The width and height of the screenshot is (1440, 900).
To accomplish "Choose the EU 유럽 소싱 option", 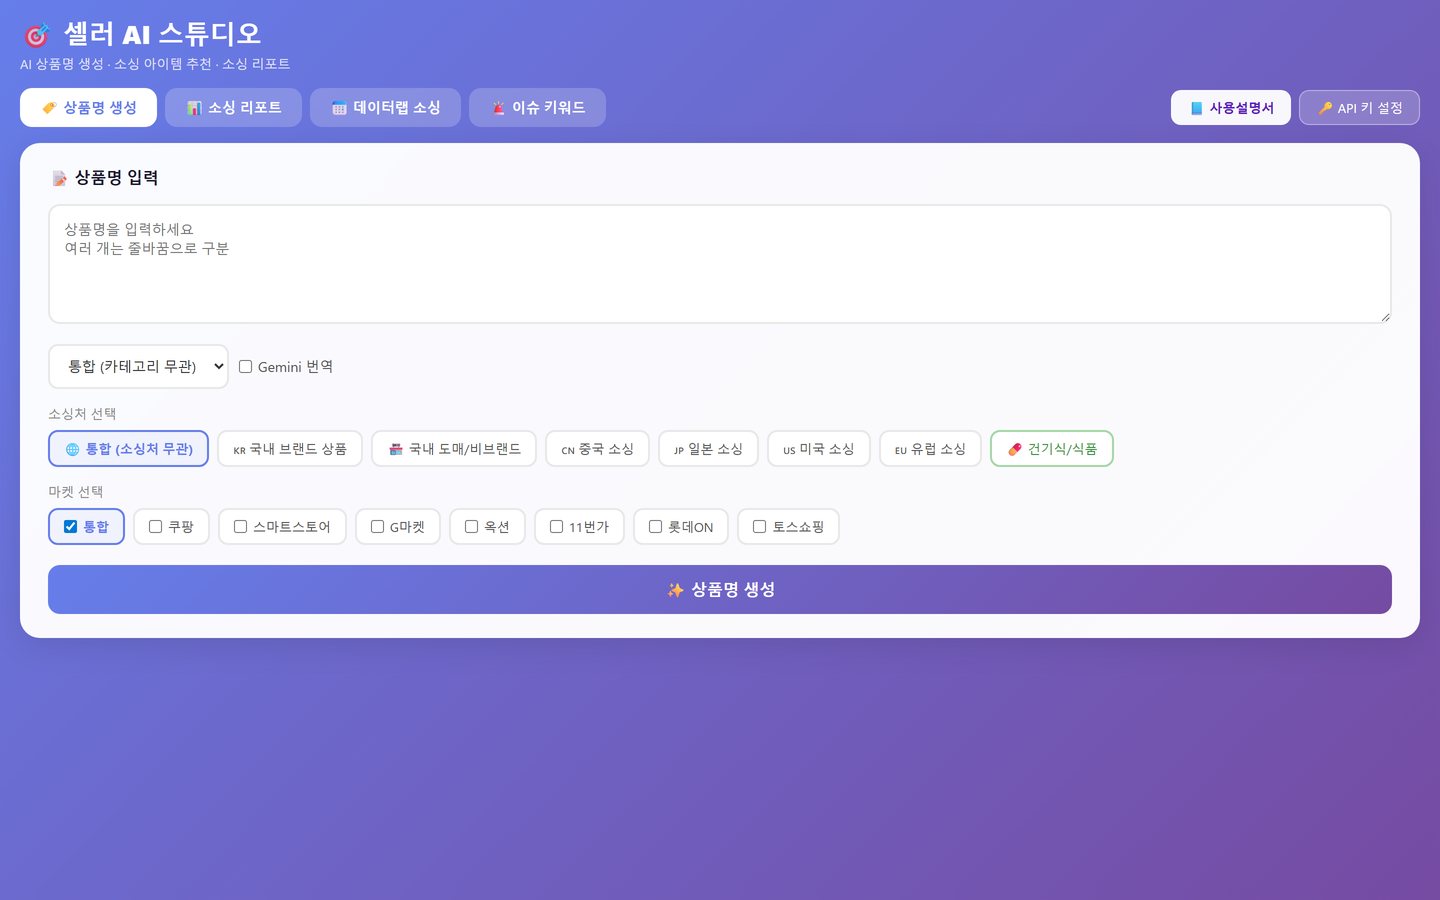I will pyautogui.click(x=930, y=449).
